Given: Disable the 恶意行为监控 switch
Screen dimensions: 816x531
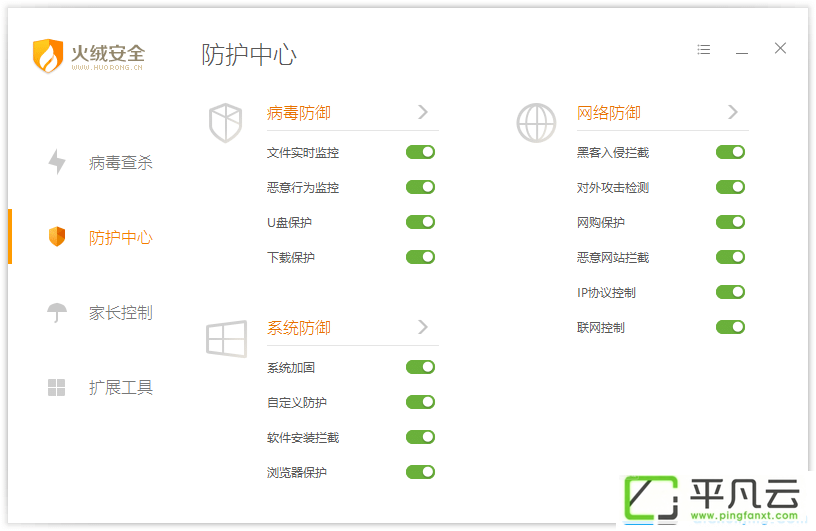Looking at the screenshot, I should (420, 187).
